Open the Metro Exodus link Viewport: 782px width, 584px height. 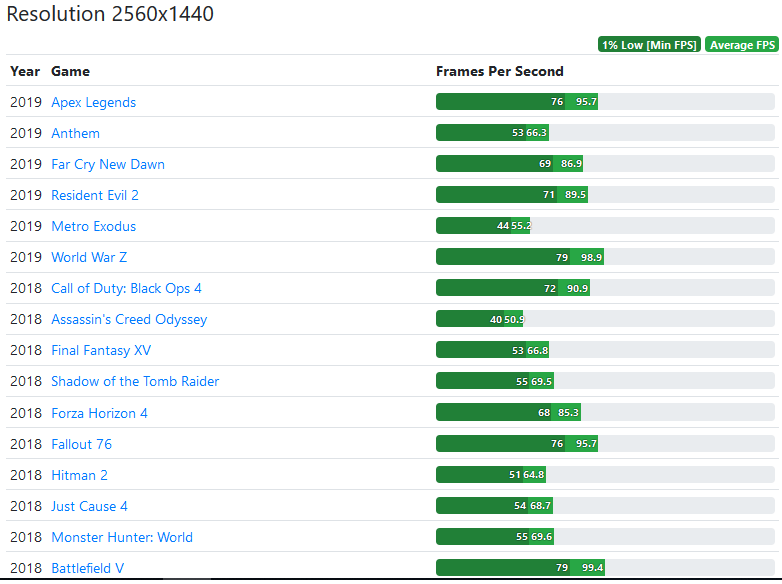click(x=93, y=226)
